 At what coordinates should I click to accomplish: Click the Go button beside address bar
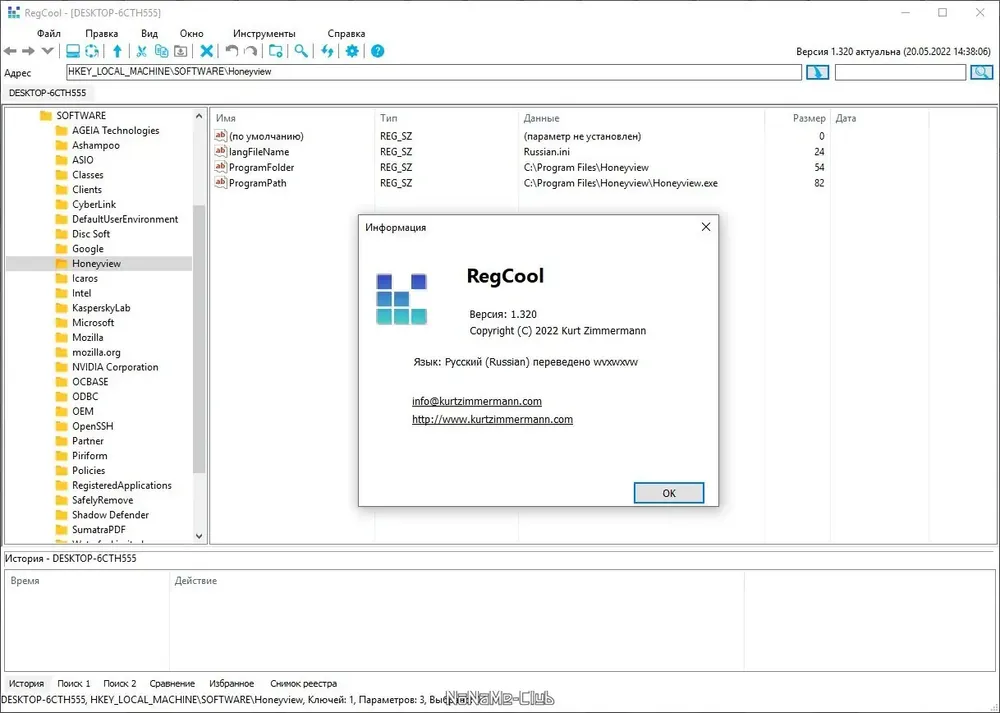[x=818, y=72]
